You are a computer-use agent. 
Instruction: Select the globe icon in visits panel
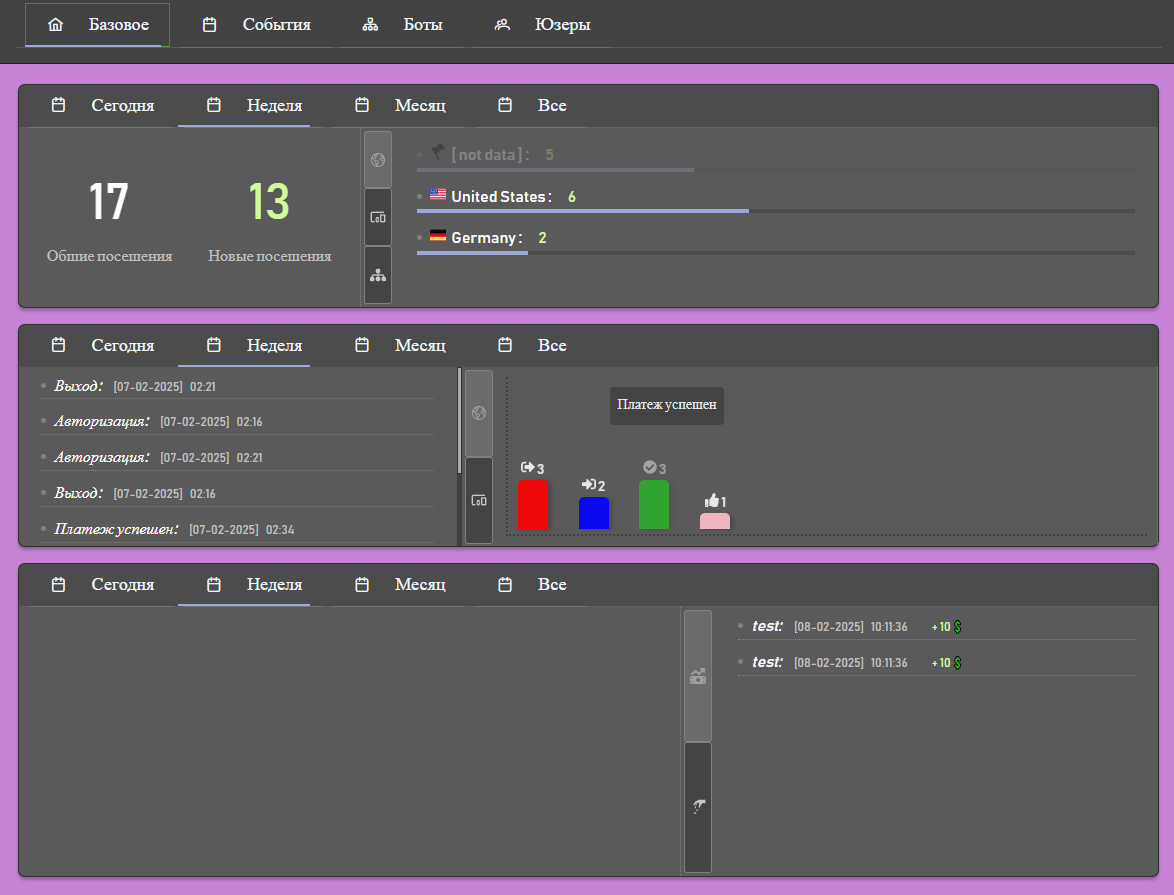tap(378, 160)
